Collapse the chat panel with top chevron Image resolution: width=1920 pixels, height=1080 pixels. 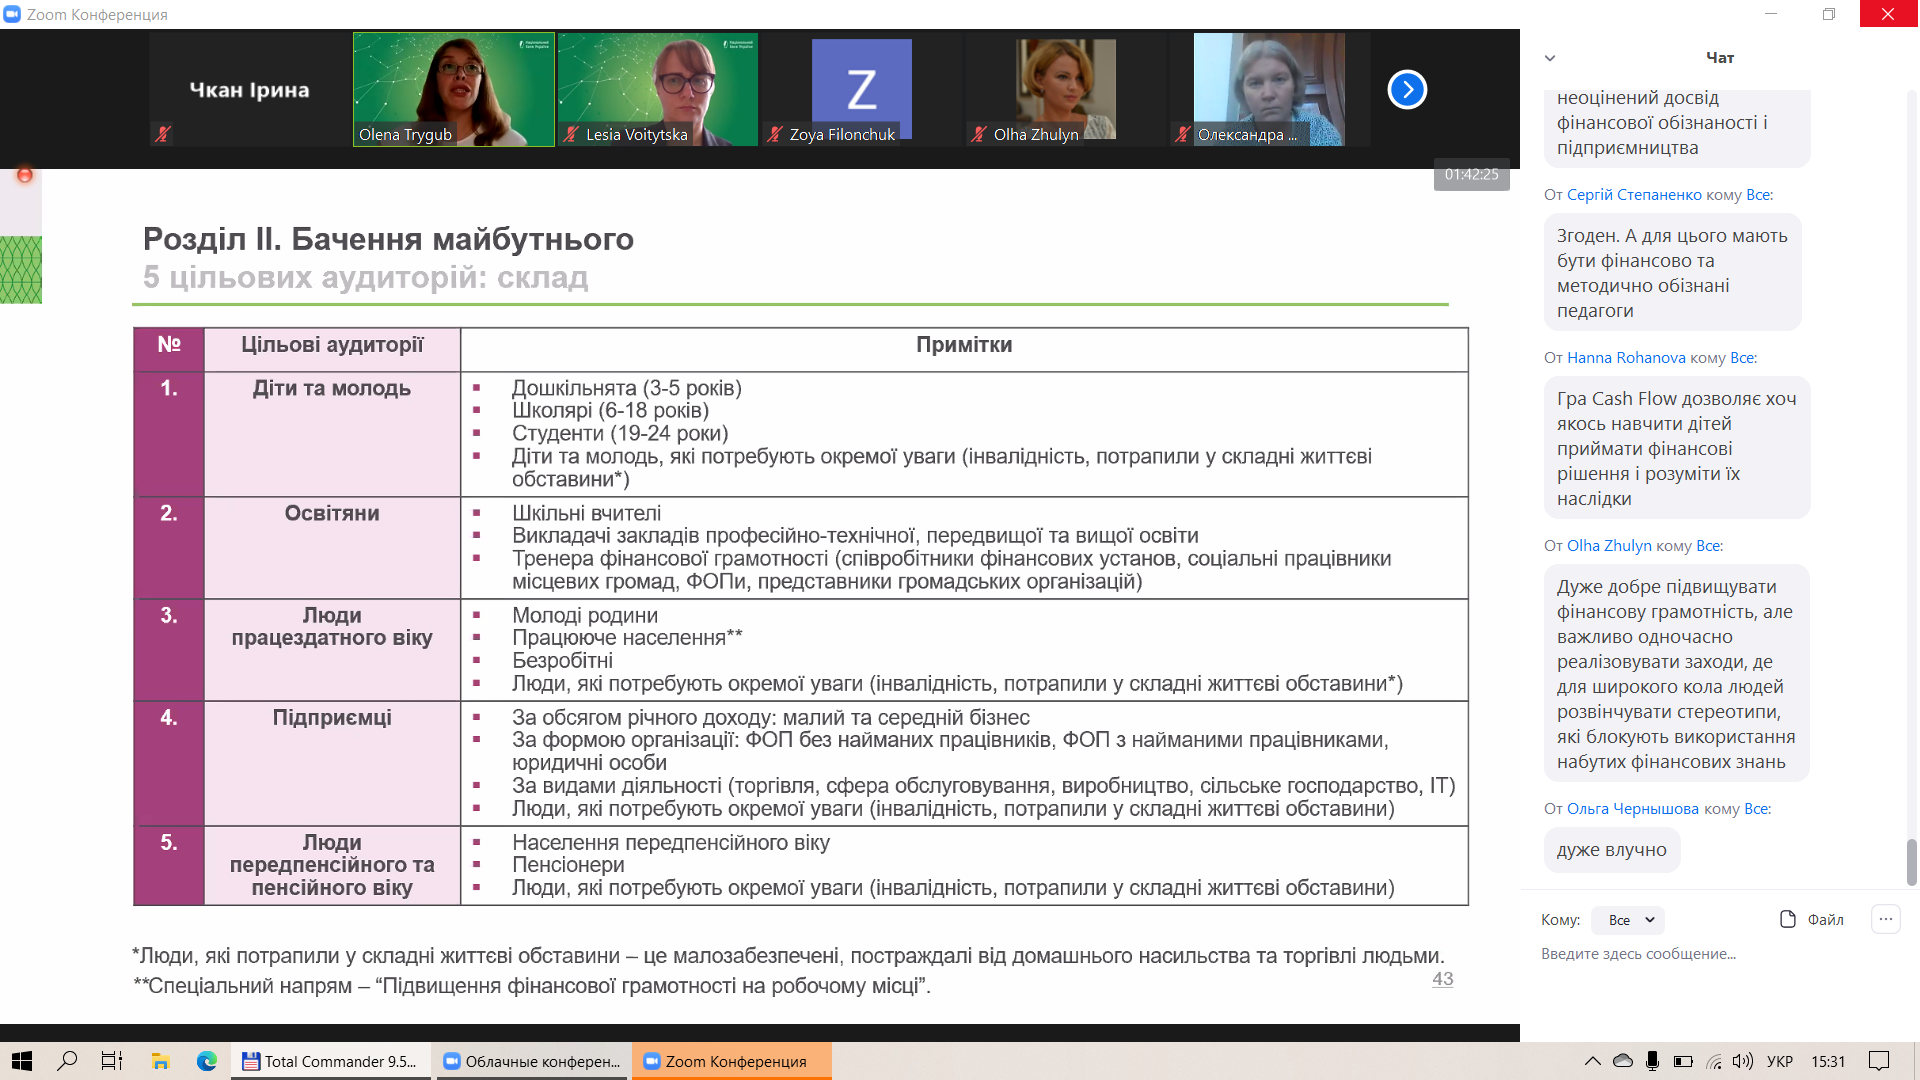1550,58
